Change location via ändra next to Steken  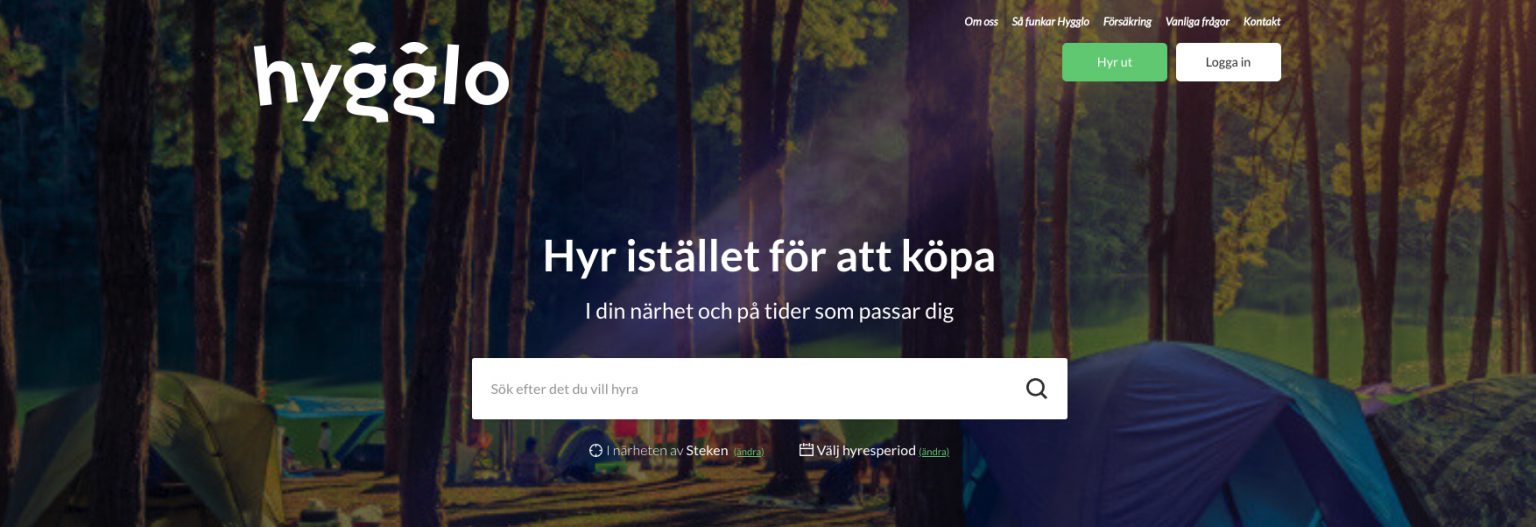[748, 452]
